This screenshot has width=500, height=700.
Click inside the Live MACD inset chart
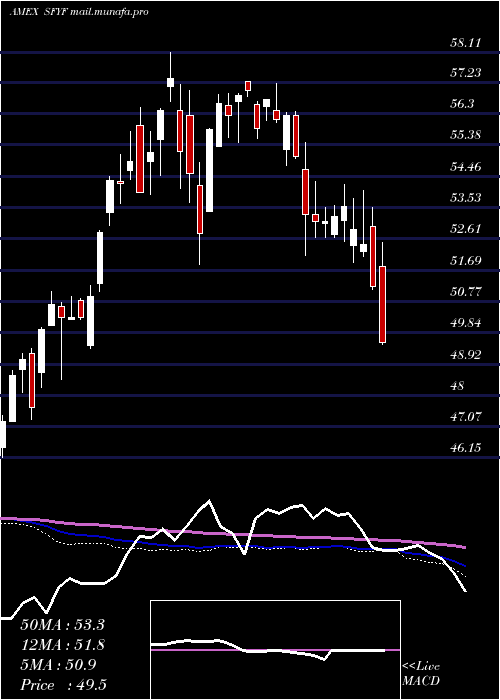coord(275,650)
